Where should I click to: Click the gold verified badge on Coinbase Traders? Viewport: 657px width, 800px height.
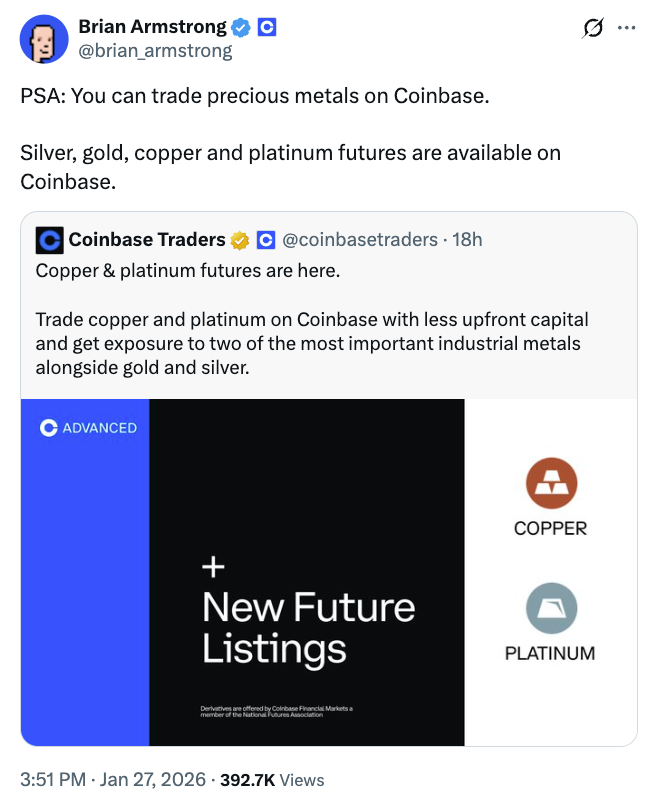[x=240, y=240]
